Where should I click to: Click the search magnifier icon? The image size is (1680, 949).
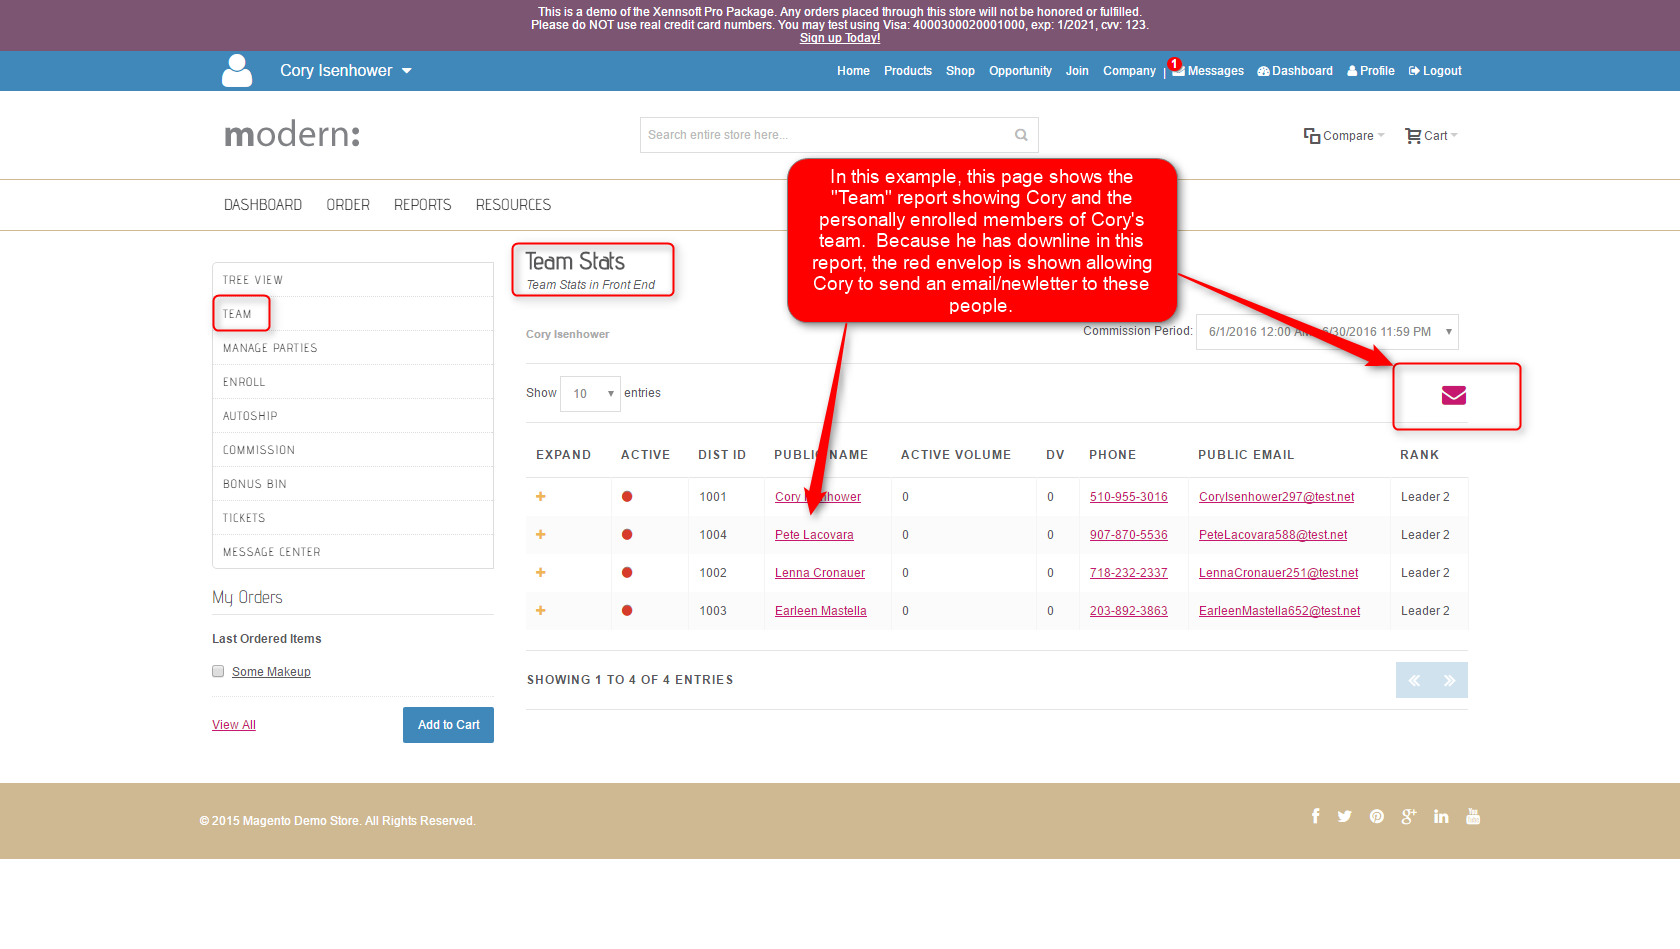click(1021, 135)
